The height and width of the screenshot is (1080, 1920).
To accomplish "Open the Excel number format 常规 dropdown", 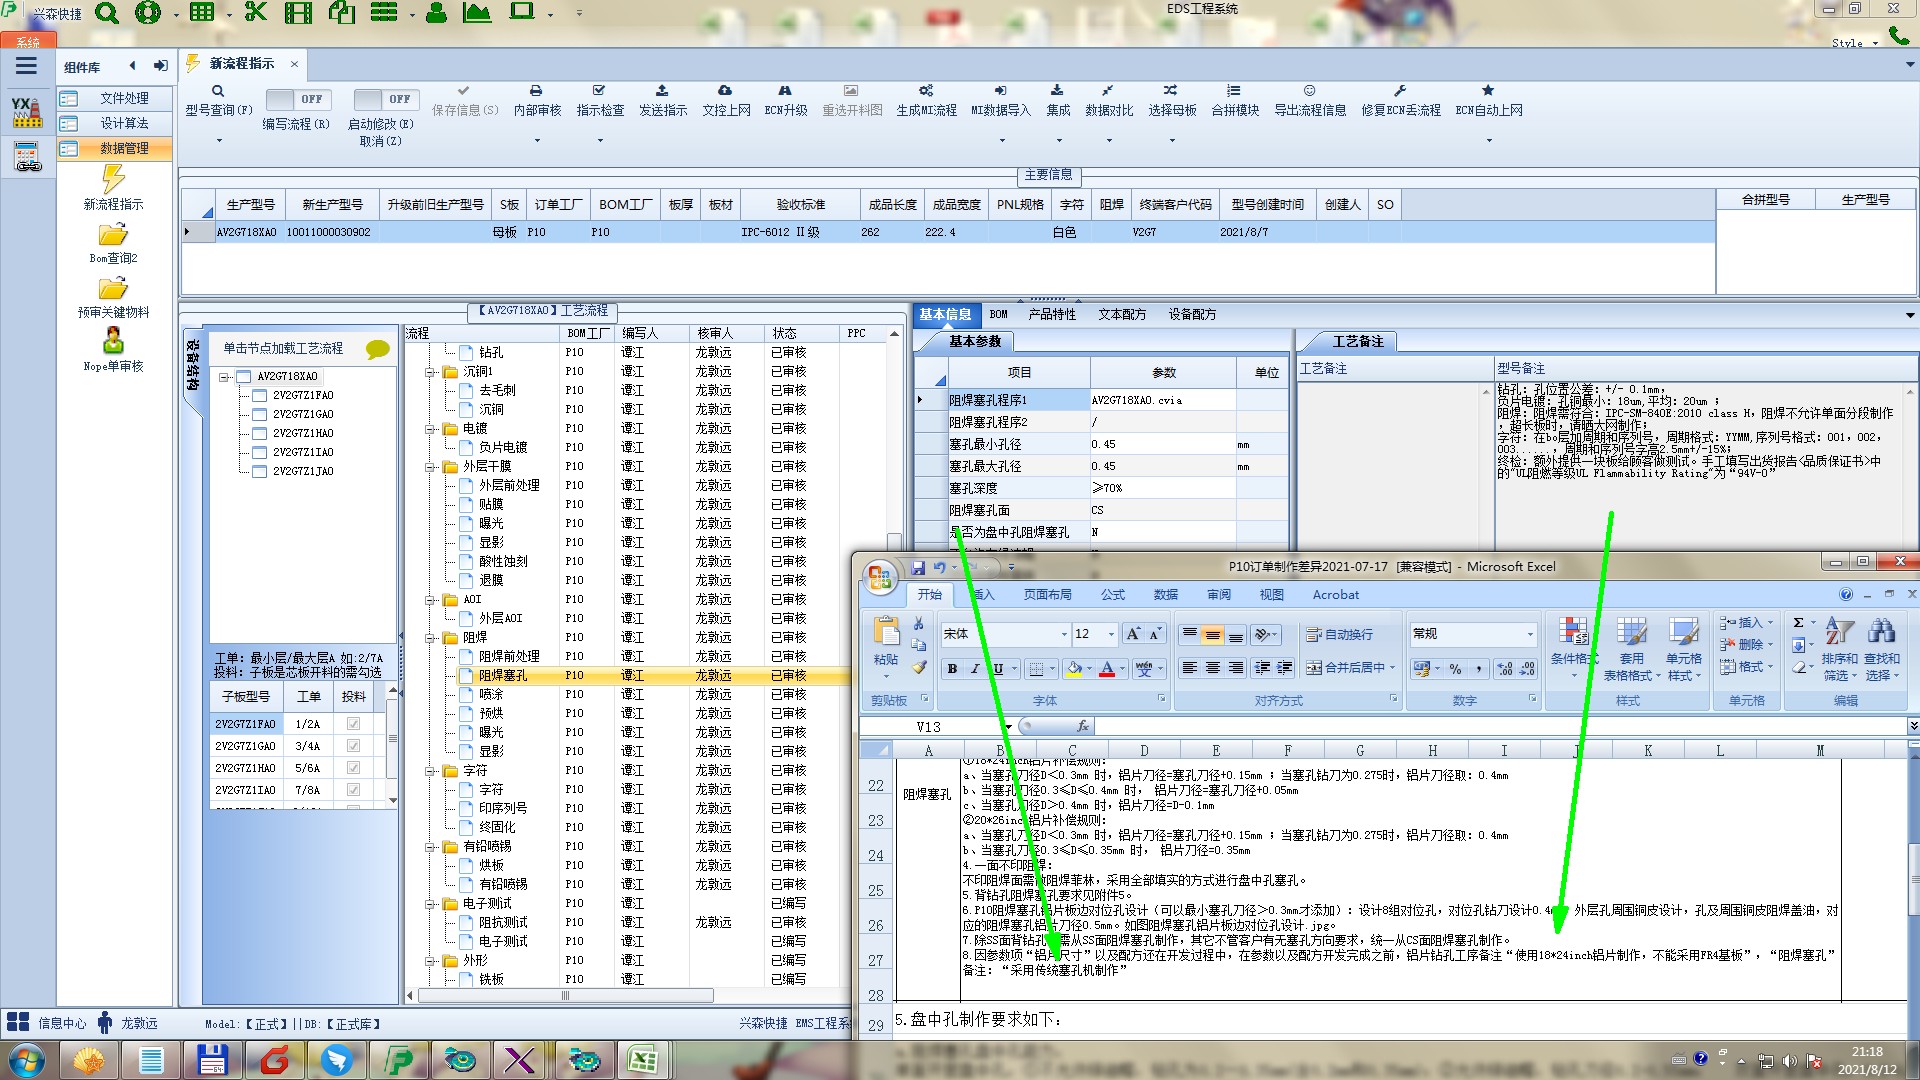I will (1529, 634).
